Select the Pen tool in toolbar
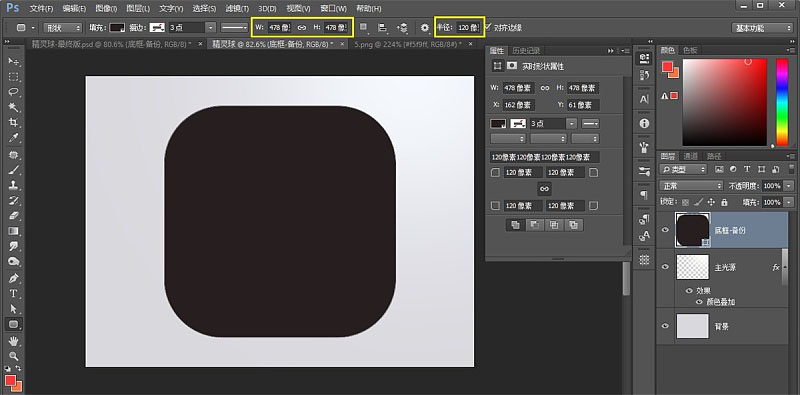 pos(14,278)
